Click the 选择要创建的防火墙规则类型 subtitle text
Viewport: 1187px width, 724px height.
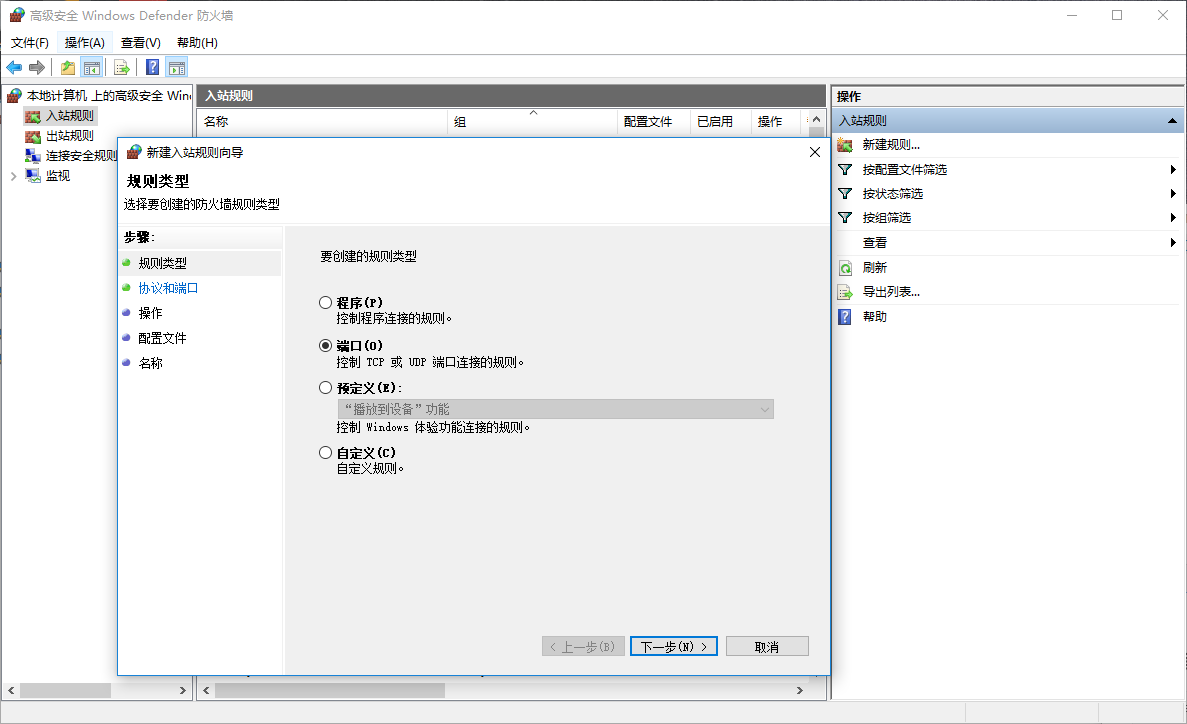pos(202,204)
